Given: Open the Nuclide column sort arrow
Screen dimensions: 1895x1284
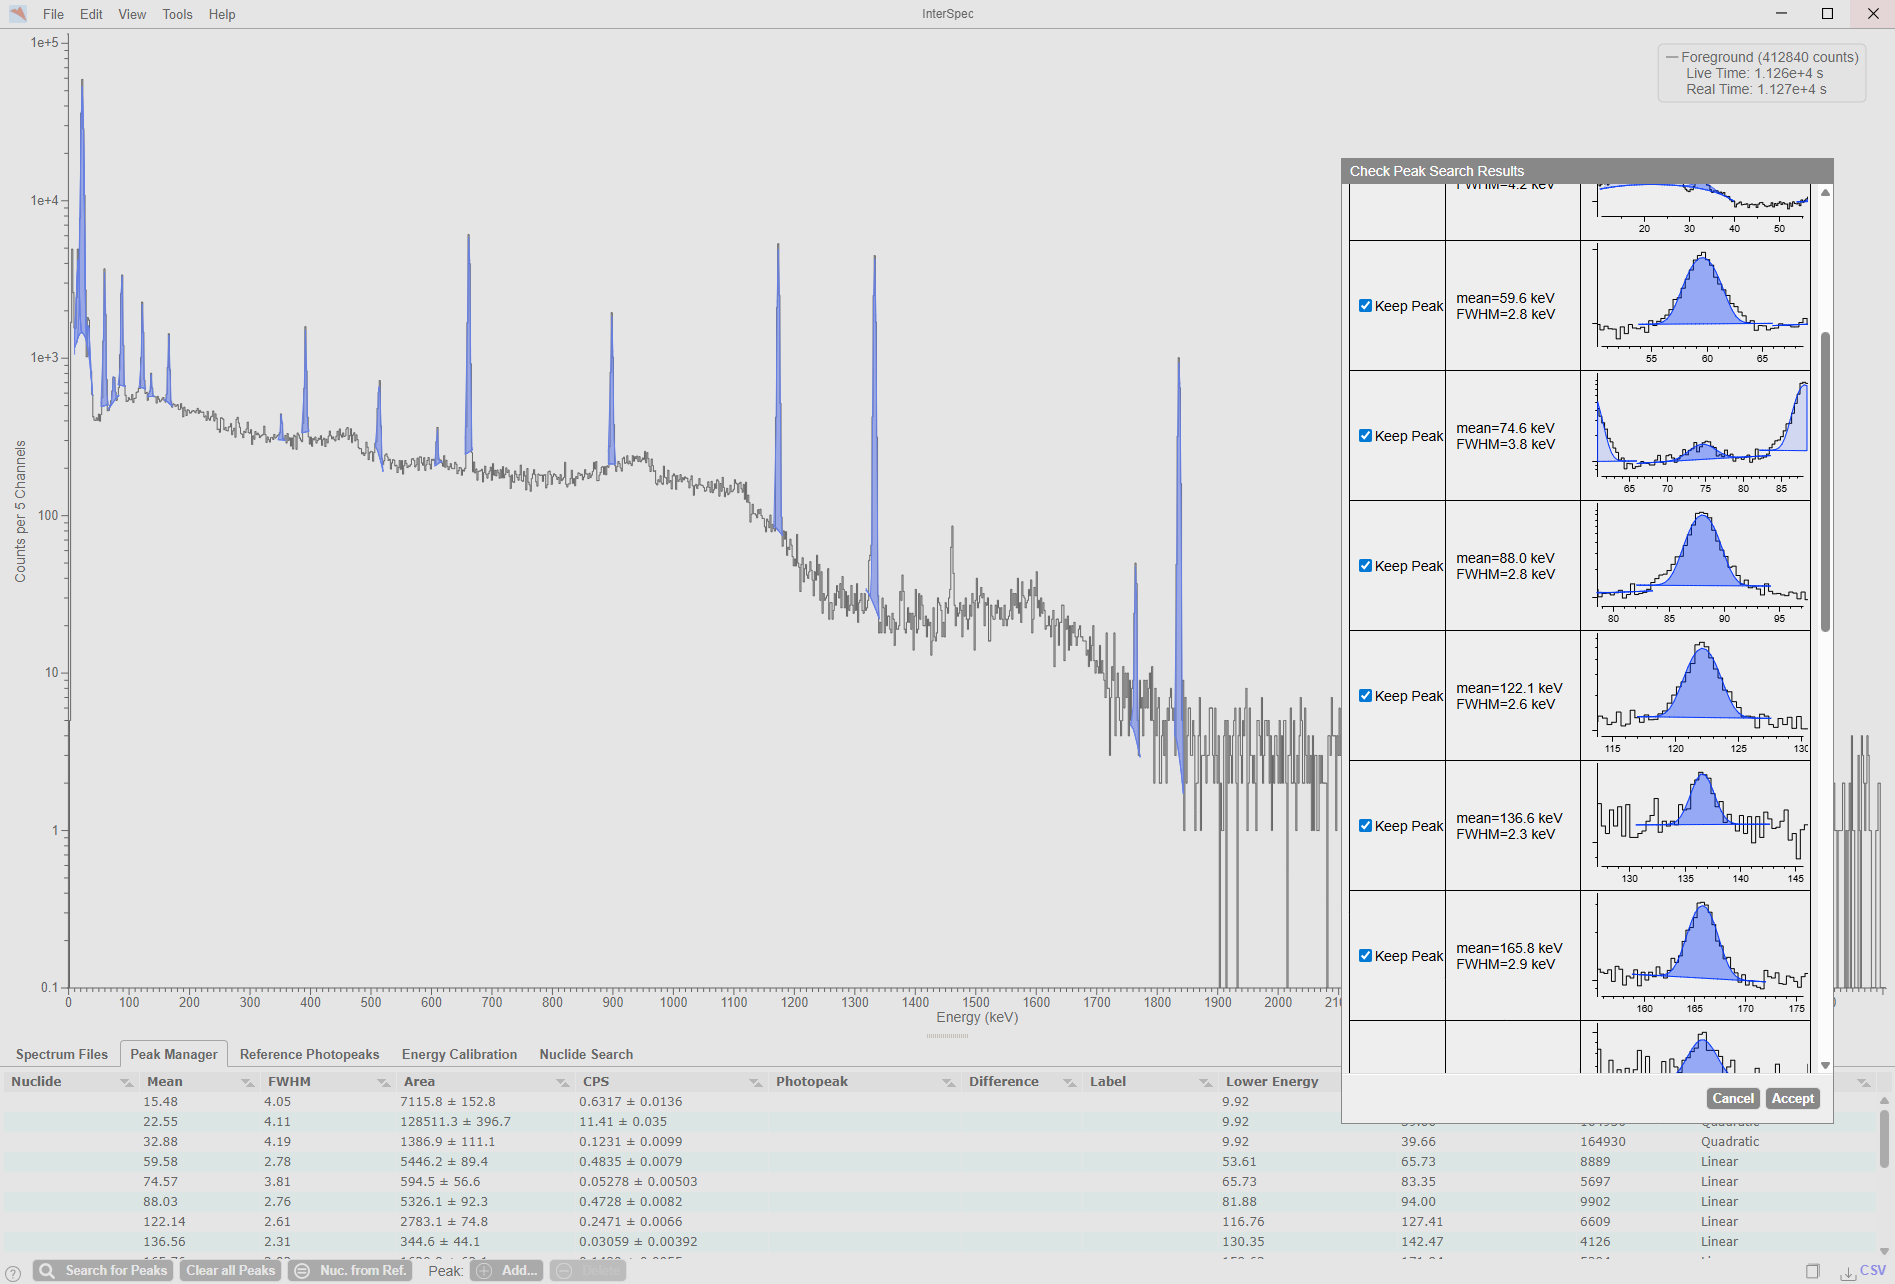Looking at the screenshot, I should point(126,1082).
